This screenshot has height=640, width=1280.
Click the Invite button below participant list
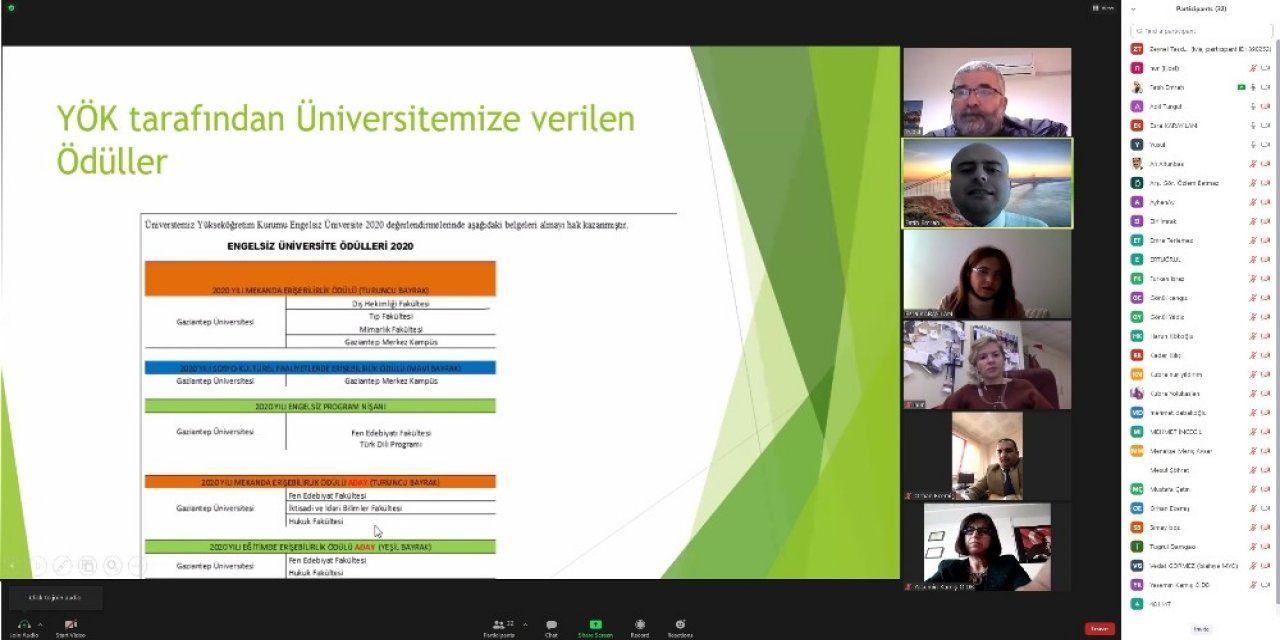click(1201, 629)
